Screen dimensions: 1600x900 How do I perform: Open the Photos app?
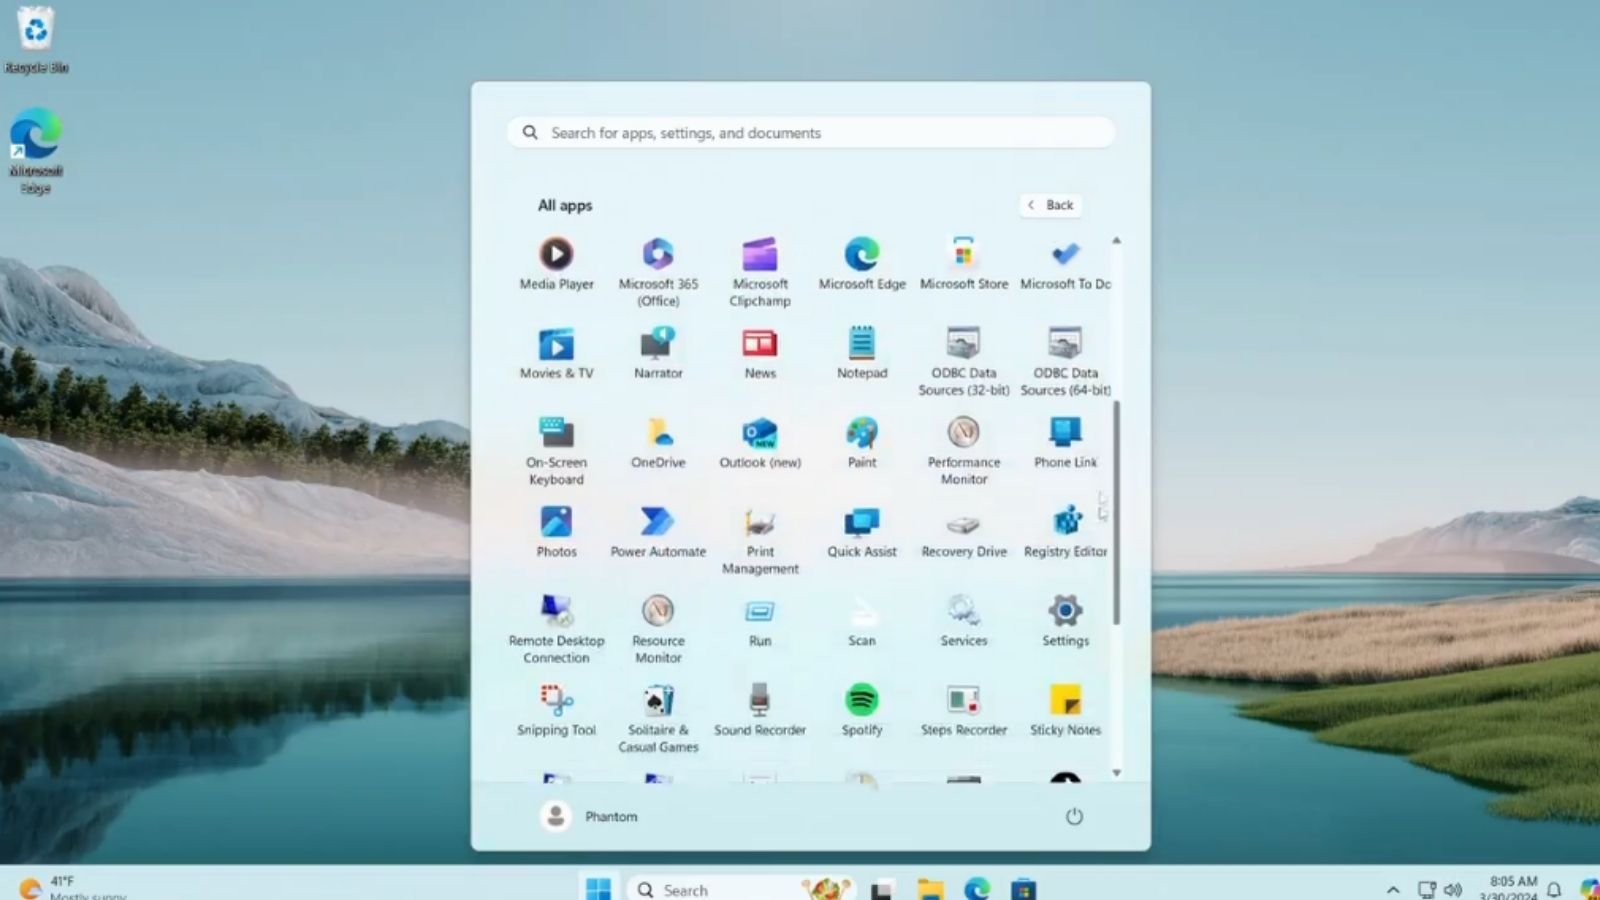(556, 531)
